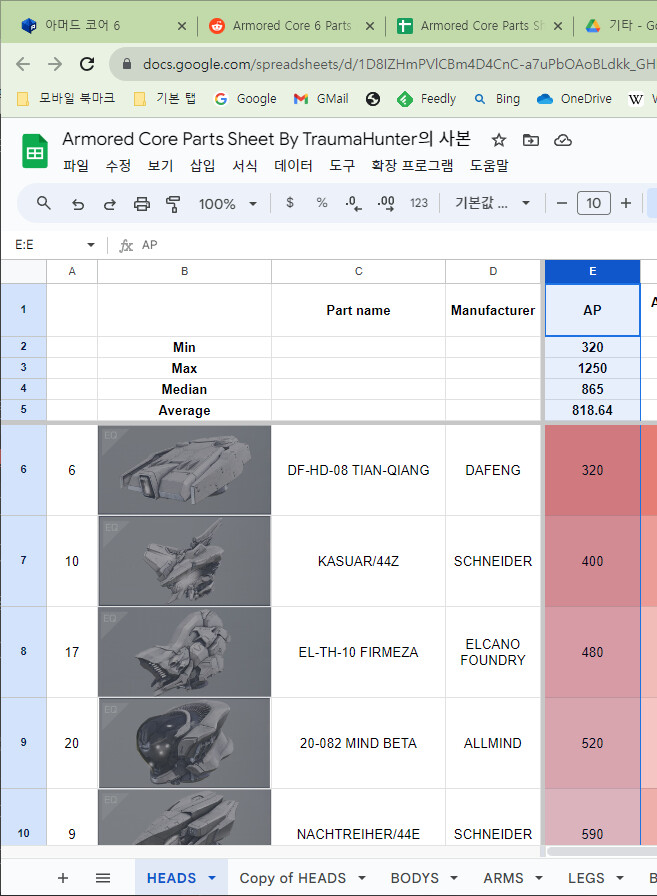This screenshot has height=896, width=657.
Task: Click the formula bar containing AP
Action: point(394,245)
